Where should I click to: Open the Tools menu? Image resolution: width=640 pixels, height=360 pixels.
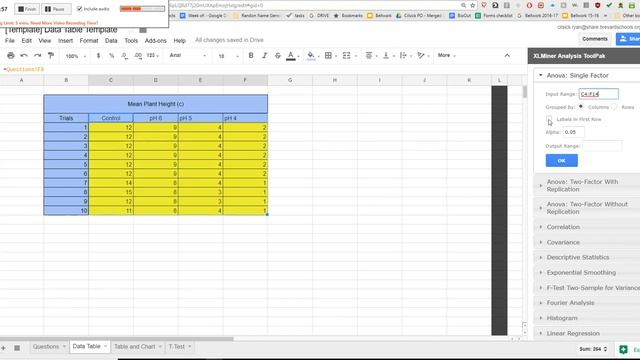131,41
